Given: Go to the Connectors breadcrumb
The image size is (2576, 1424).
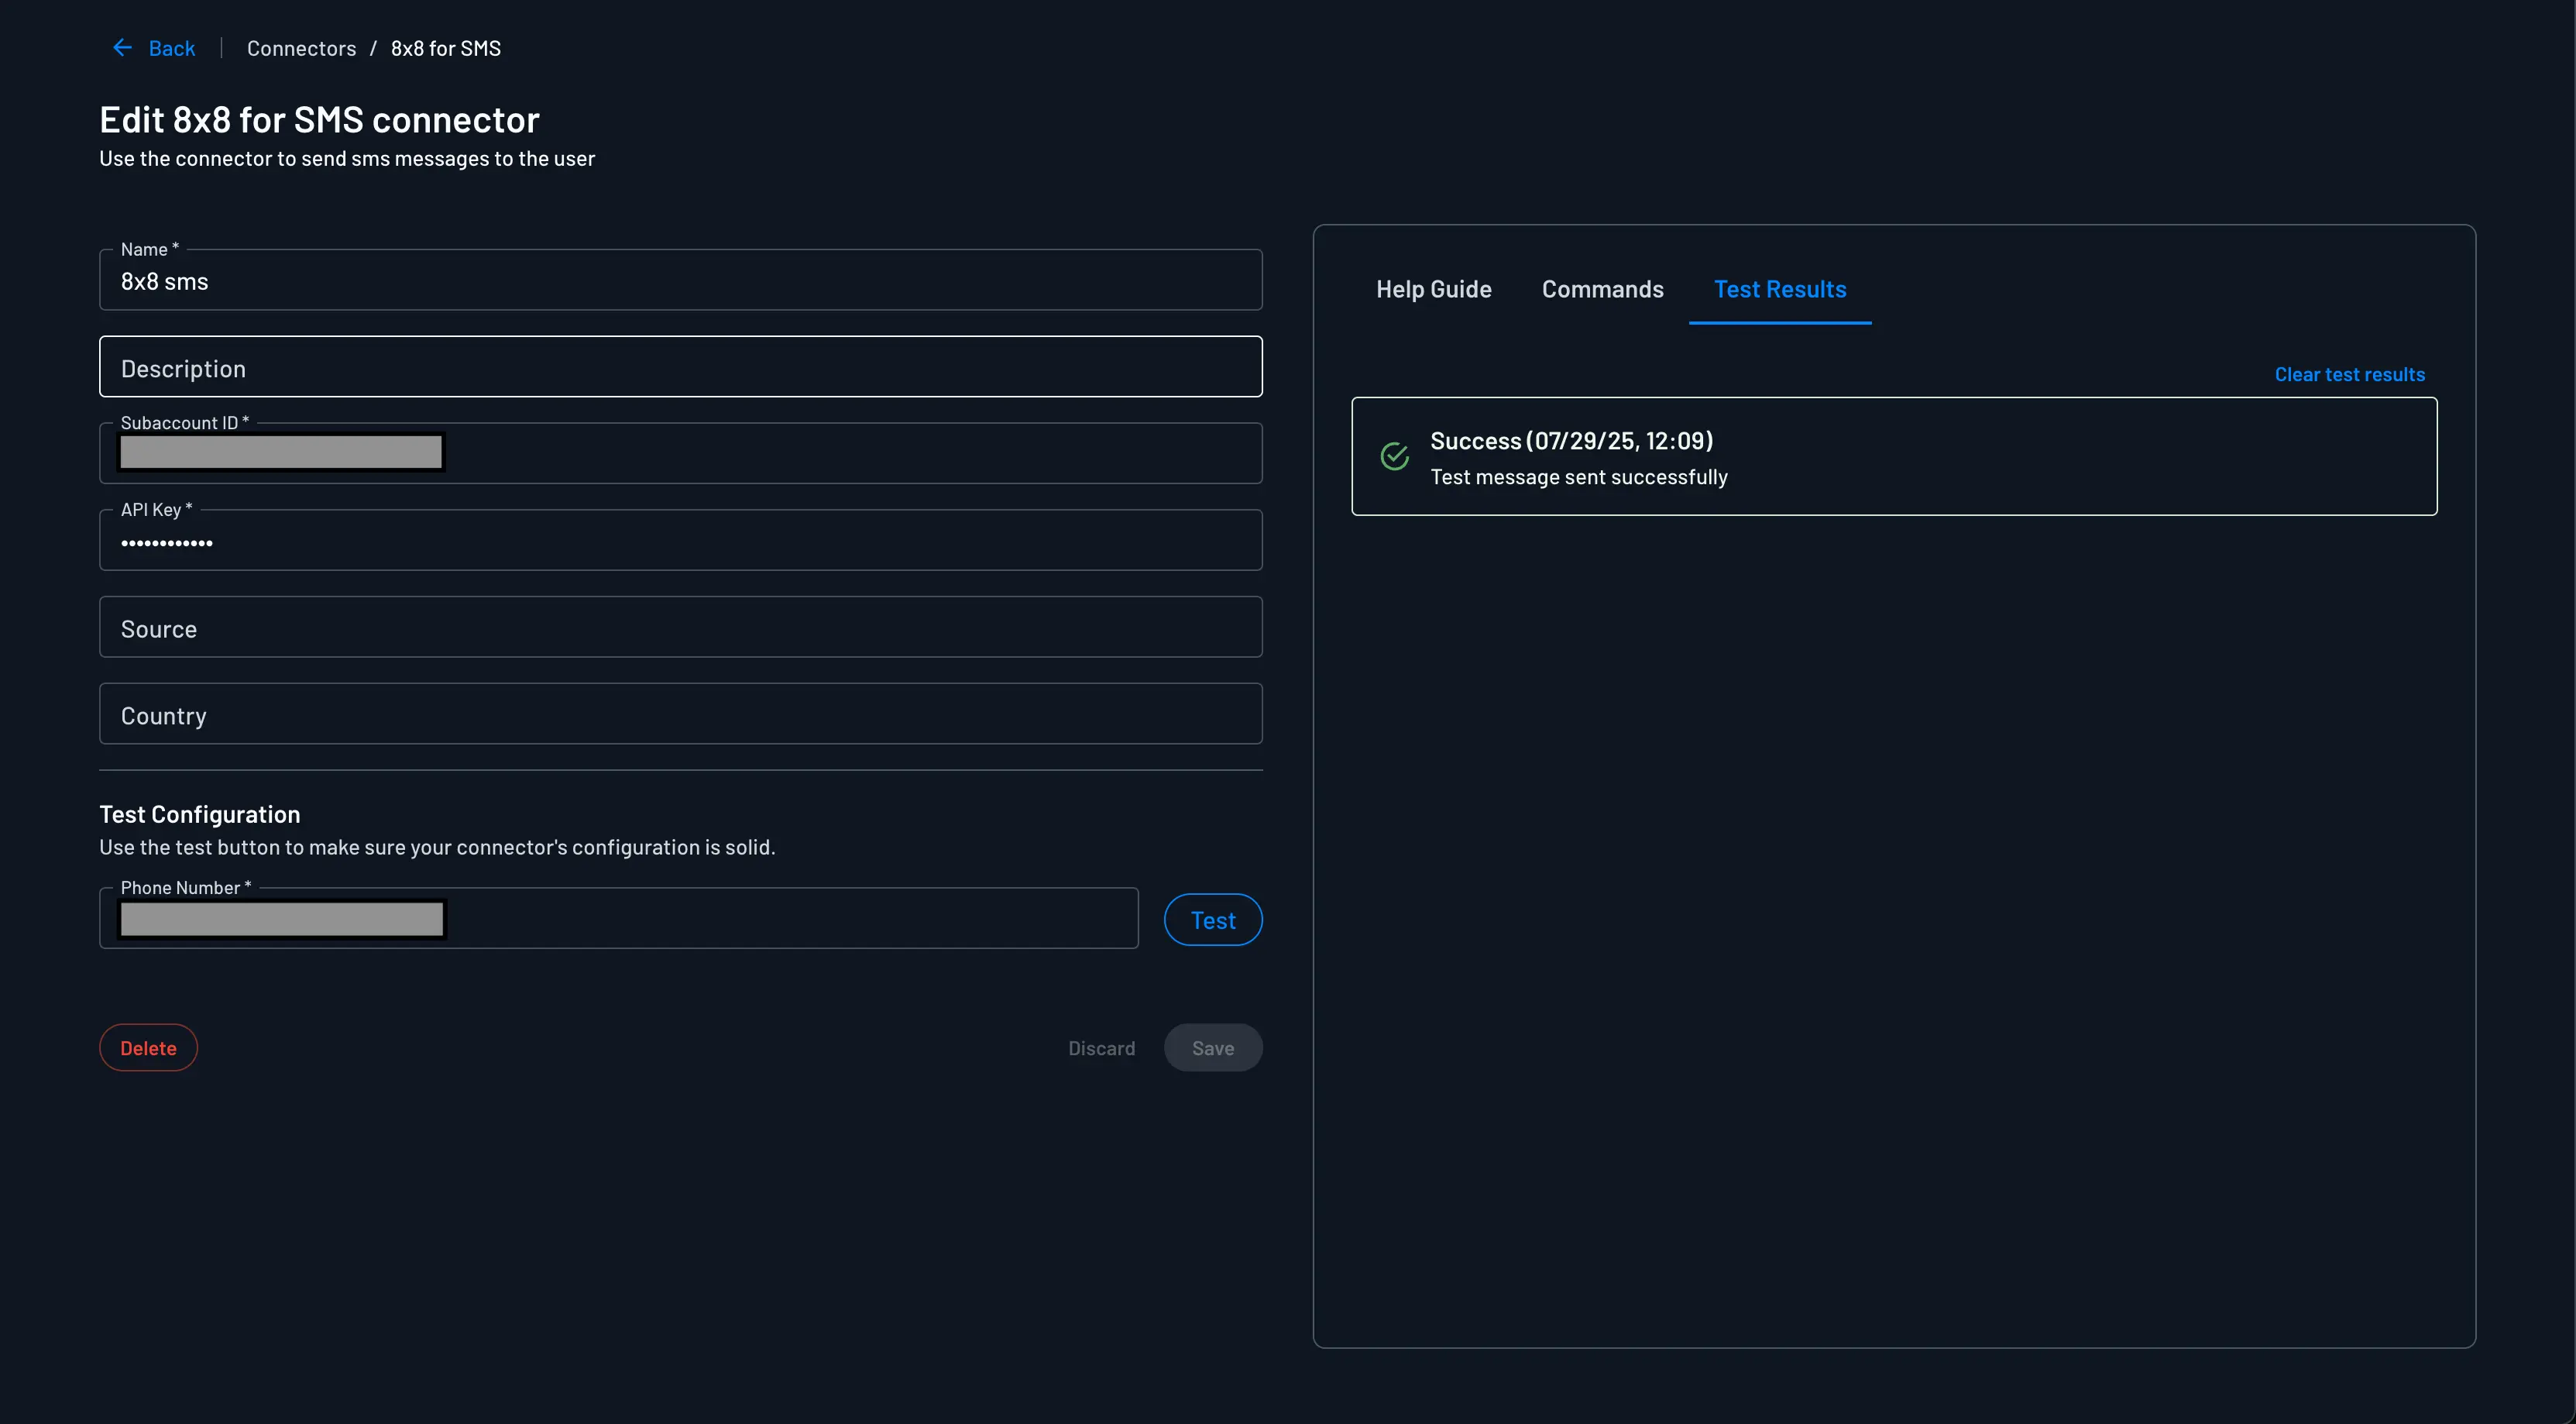Looking at the screenshot, I should tap(301, 48).
